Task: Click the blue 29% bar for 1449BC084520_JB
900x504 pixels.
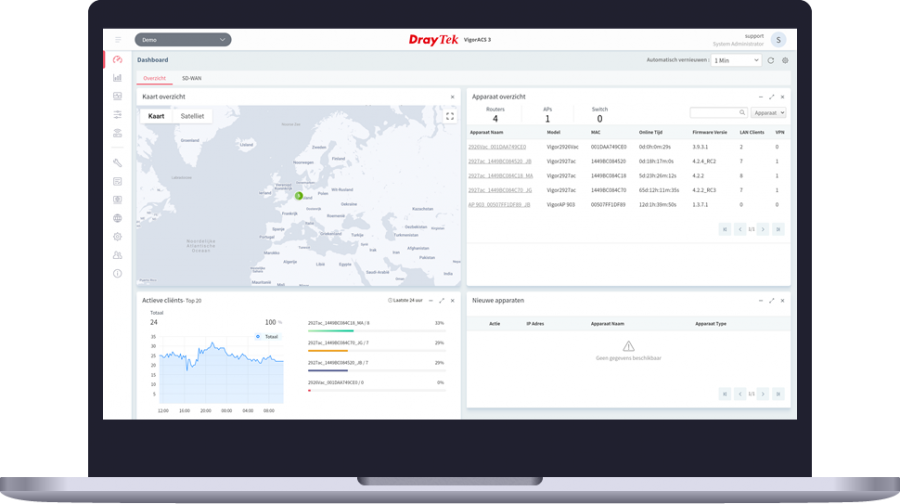Action: (x=328, y=370)
